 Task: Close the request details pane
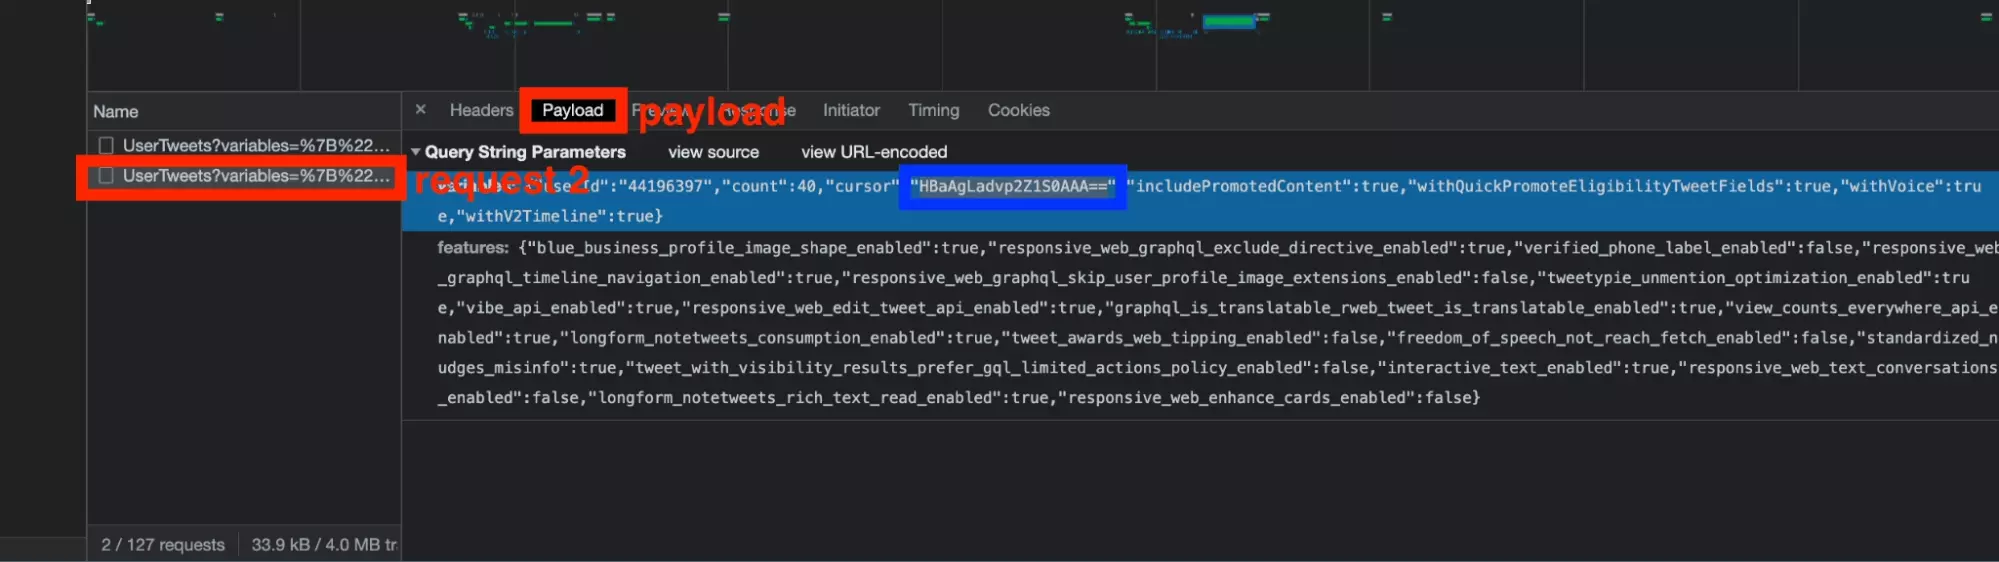[x=421, y=109]
